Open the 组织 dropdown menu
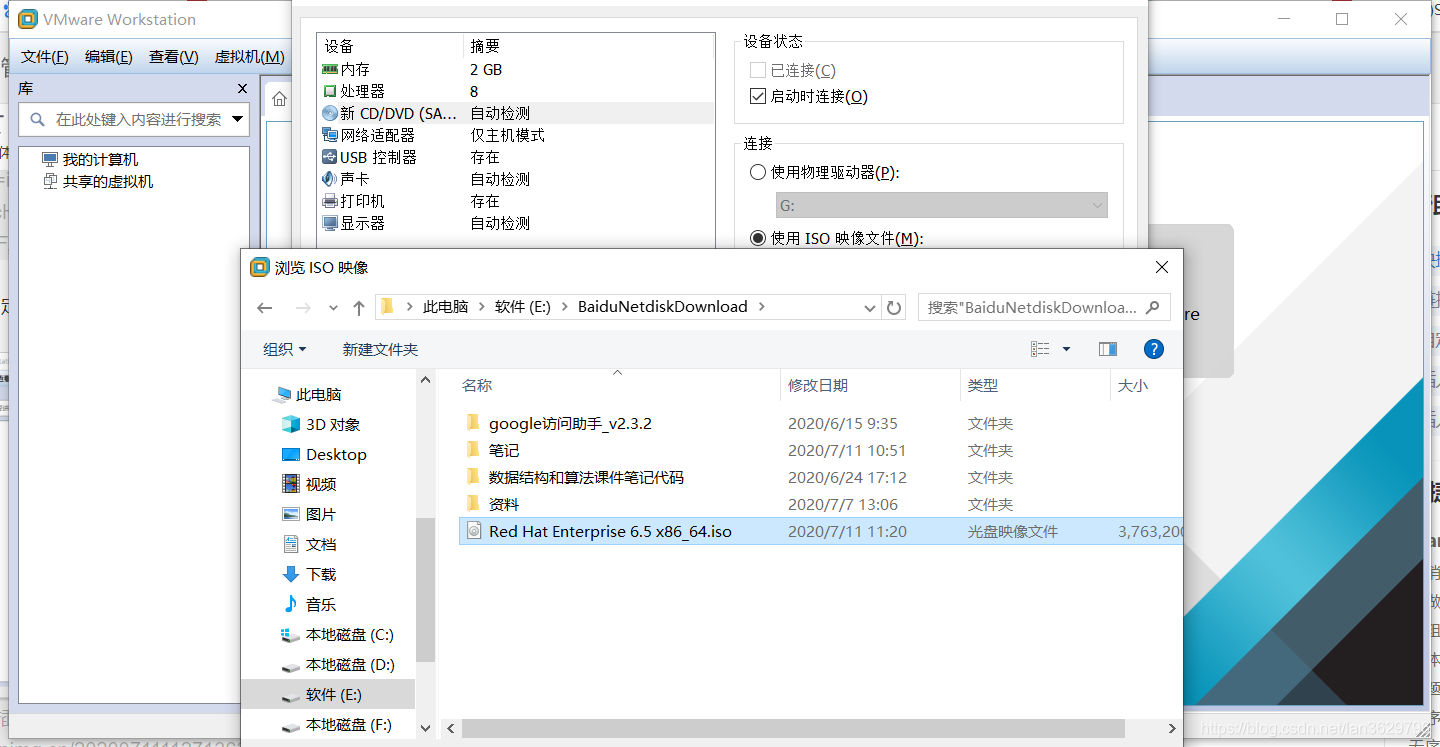Image resolution: width=1440 pixels, height=747 pixels. [284, 349]
